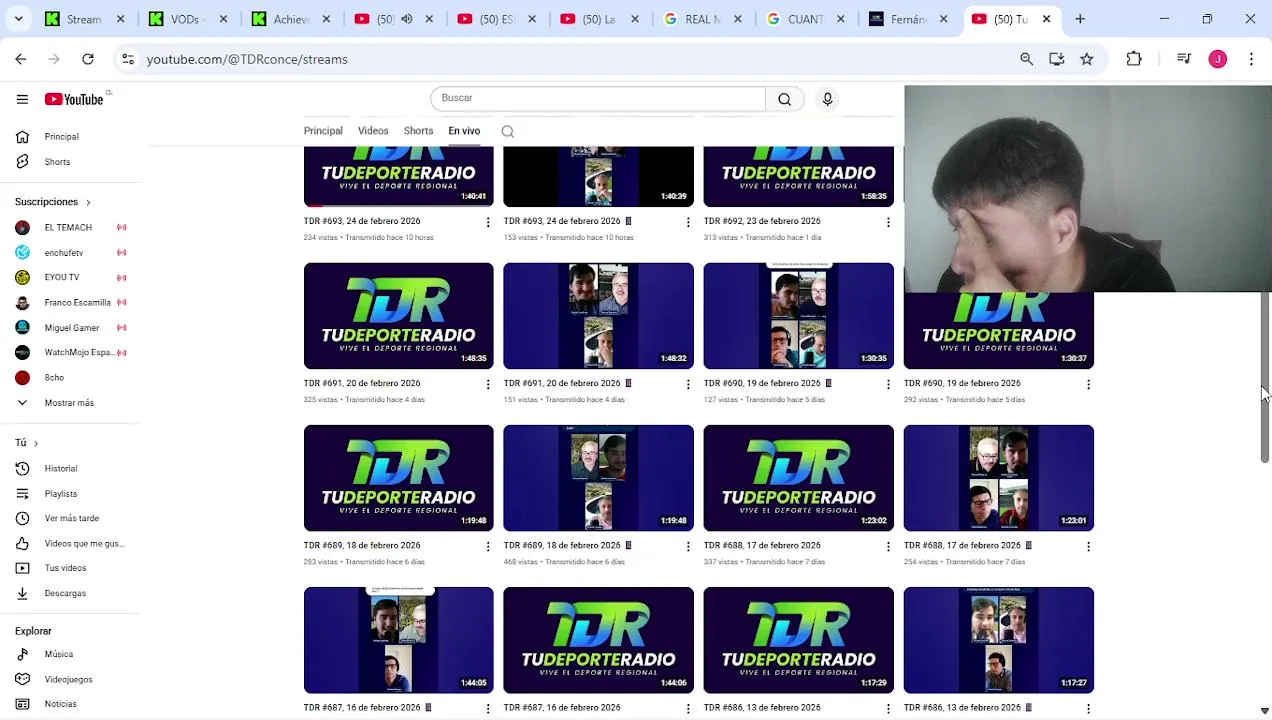This screenshot has height=720, width=1272.
Task: Click the address bar URL
Action: [247, 59]
